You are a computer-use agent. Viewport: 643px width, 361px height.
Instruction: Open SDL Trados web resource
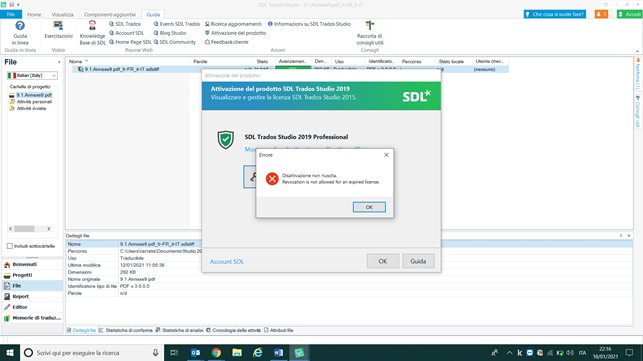(125, 24)
